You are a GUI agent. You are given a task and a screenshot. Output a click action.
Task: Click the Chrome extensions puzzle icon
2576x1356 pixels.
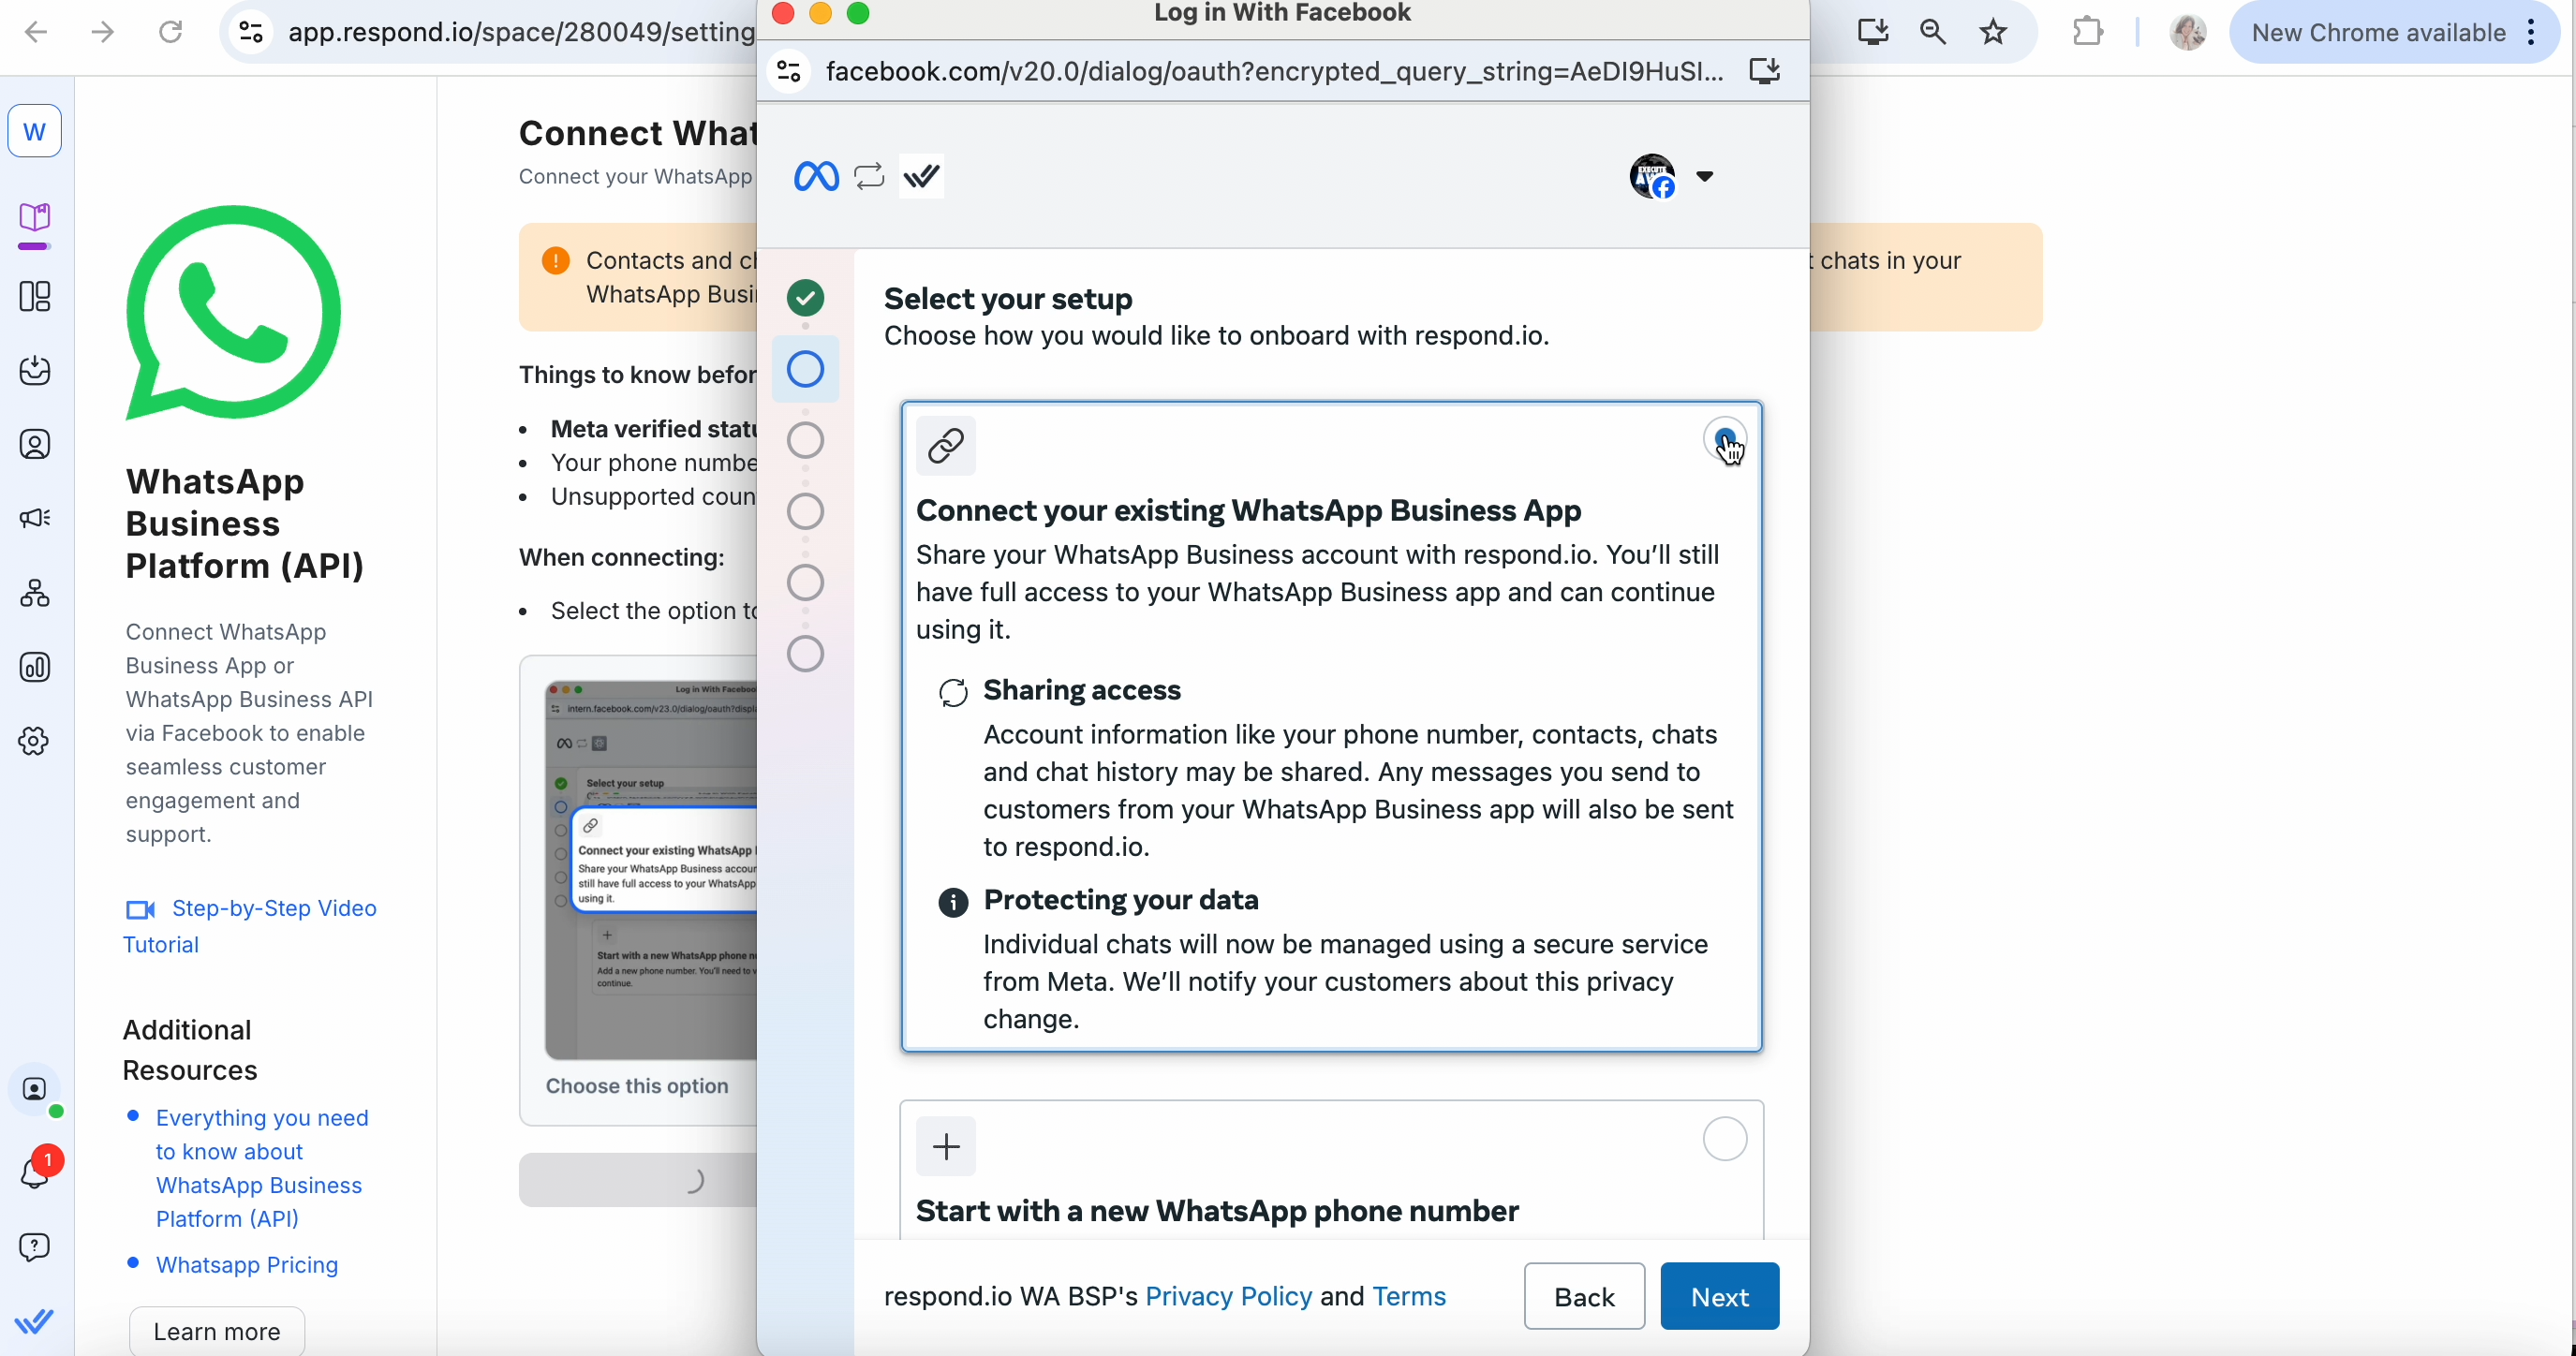[x=2088, y=32]
